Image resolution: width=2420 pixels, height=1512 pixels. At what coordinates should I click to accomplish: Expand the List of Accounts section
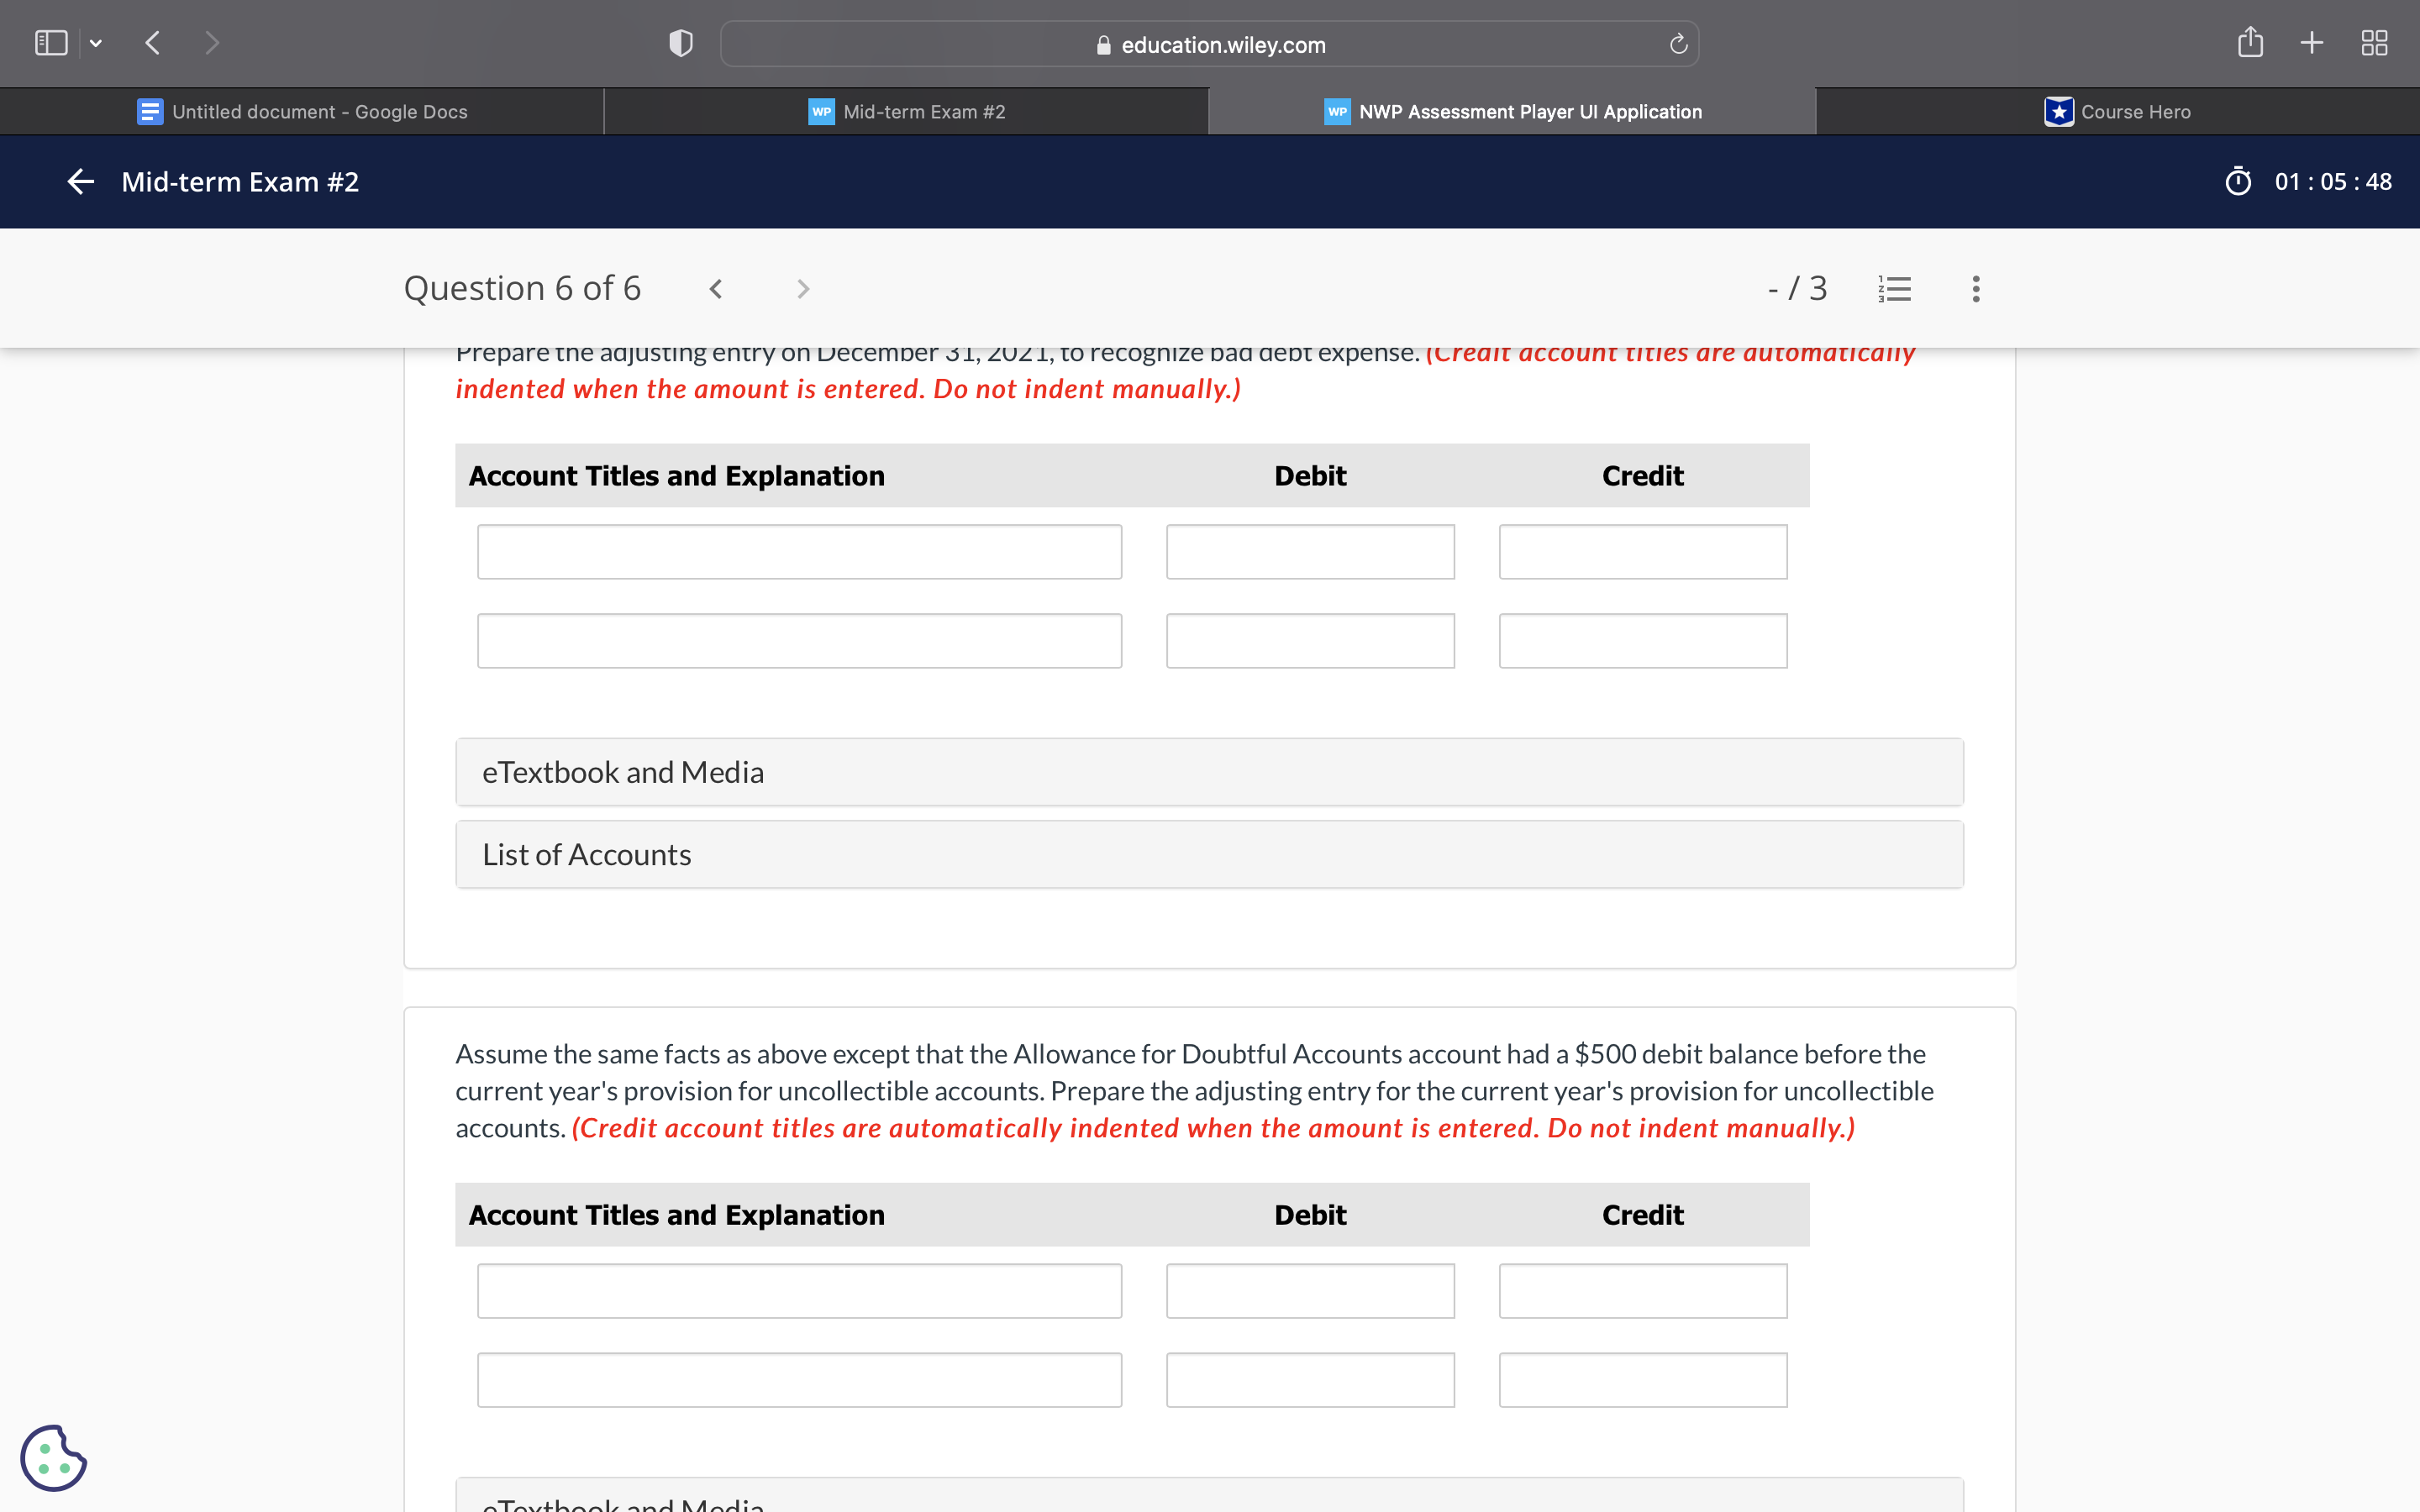[x=1208, y=853]
